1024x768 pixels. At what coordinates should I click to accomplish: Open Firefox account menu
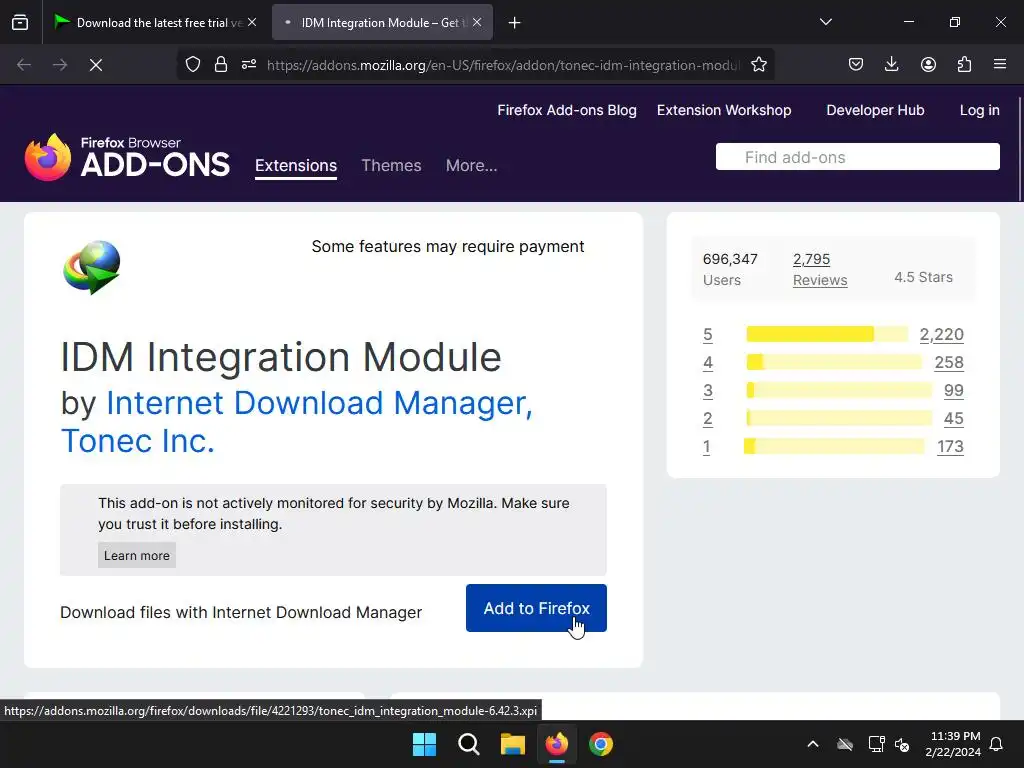(x=928, y=64)
